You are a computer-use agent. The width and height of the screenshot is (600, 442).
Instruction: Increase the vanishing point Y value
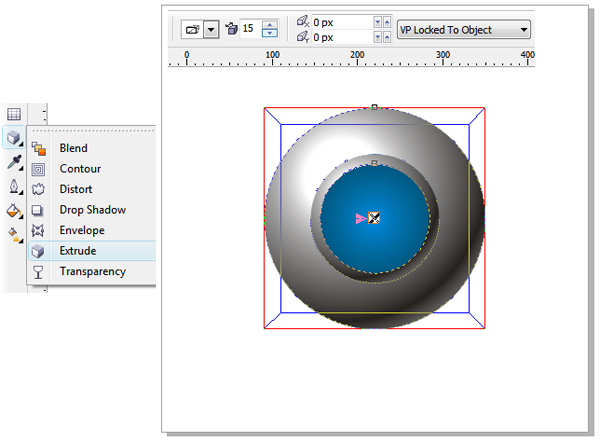387,37
